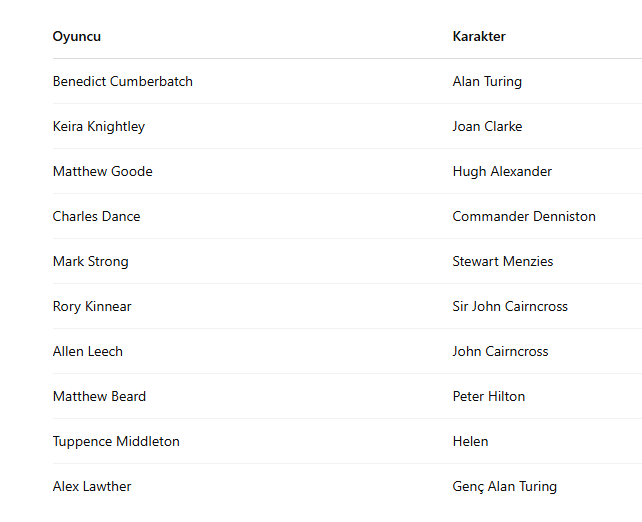This screenshot has height=522, width=642.
Task: Click the Oyuncu column header
Action: [x=77, y=37]
